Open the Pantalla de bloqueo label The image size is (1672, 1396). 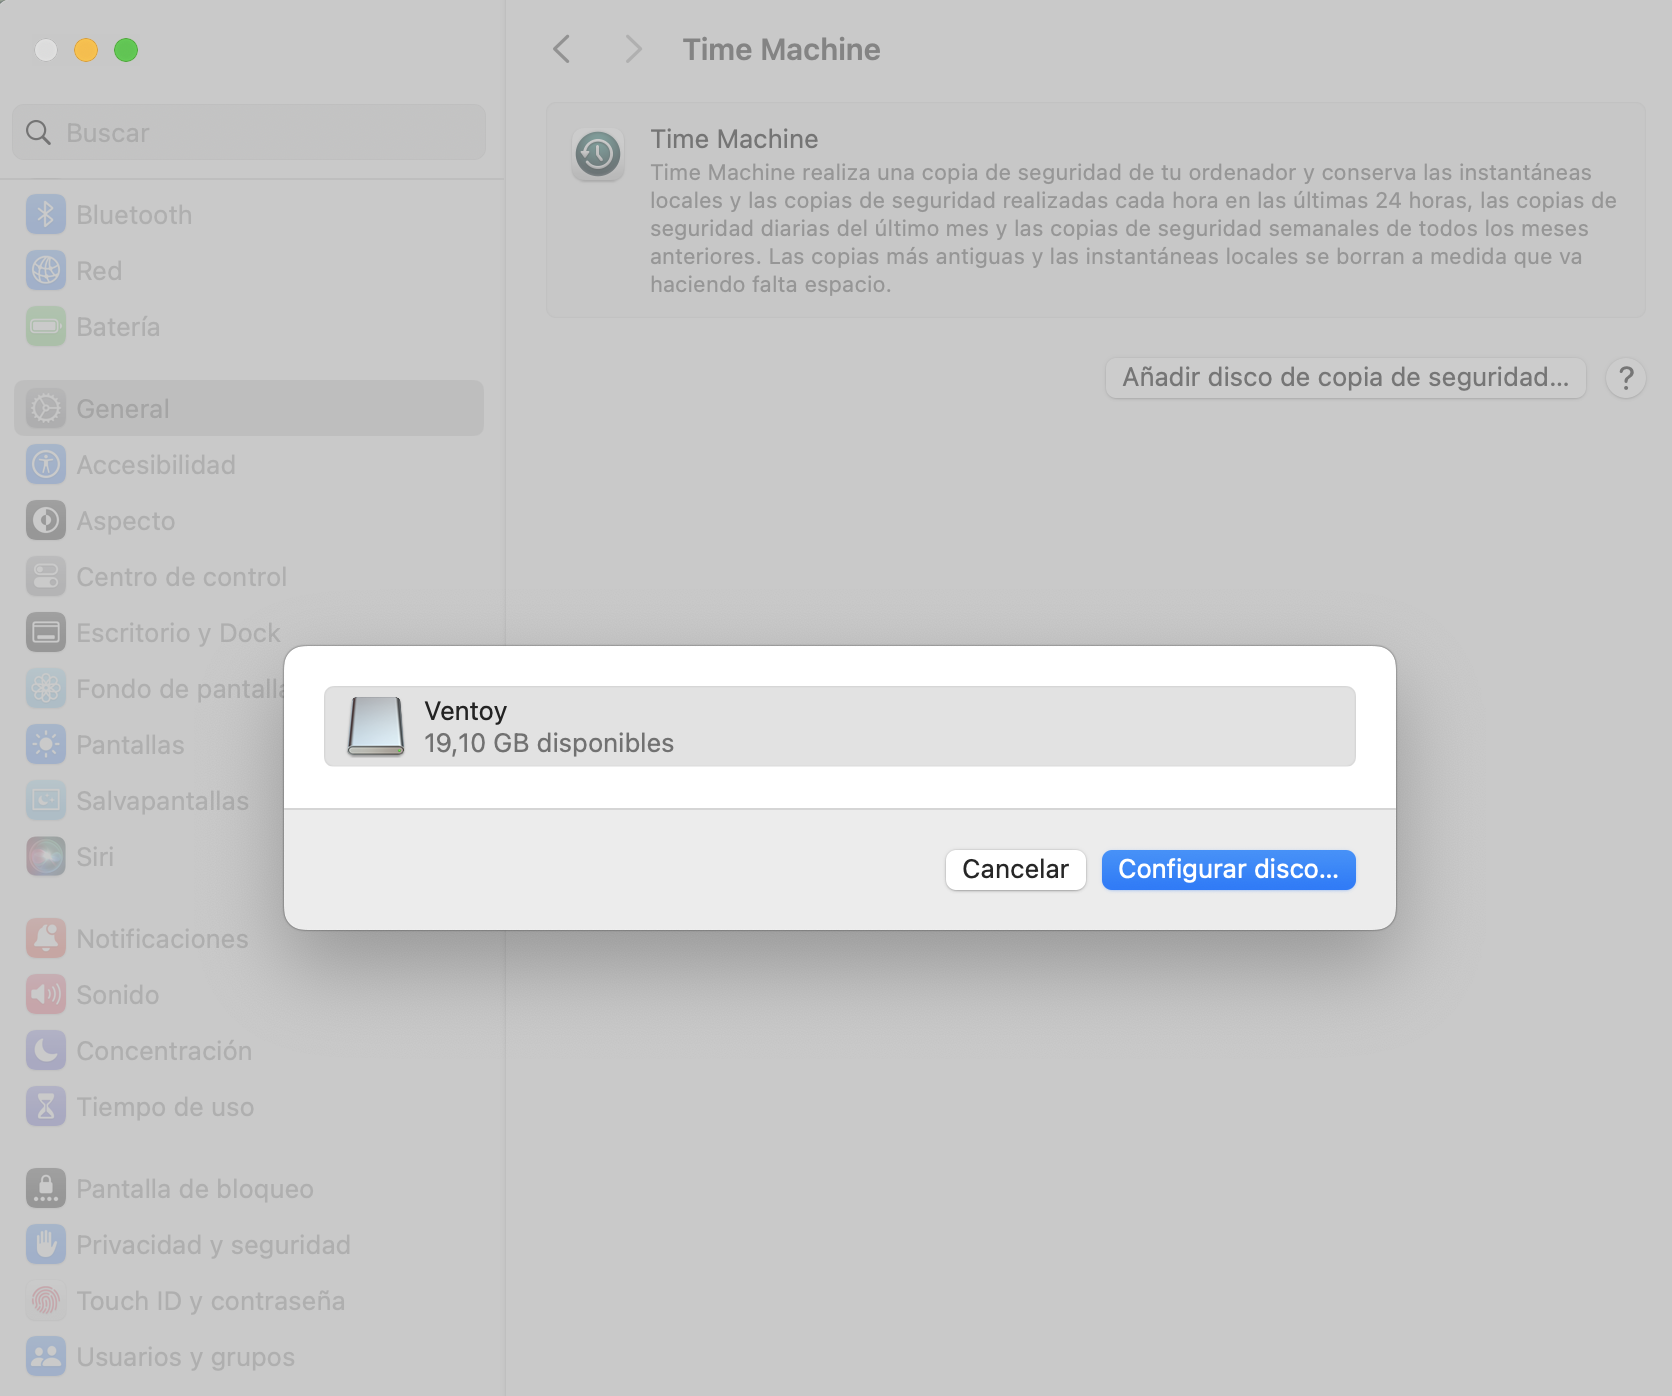pos(195,1189)
